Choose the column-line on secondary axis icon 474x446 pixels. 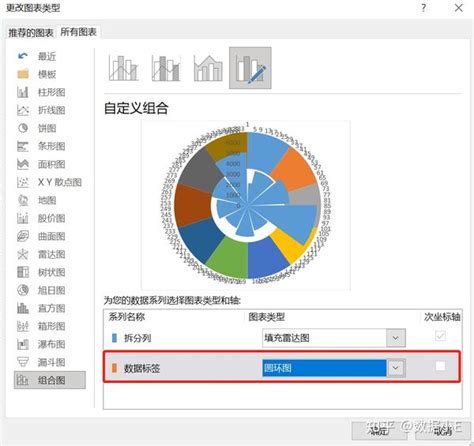[x=166, y=68]
